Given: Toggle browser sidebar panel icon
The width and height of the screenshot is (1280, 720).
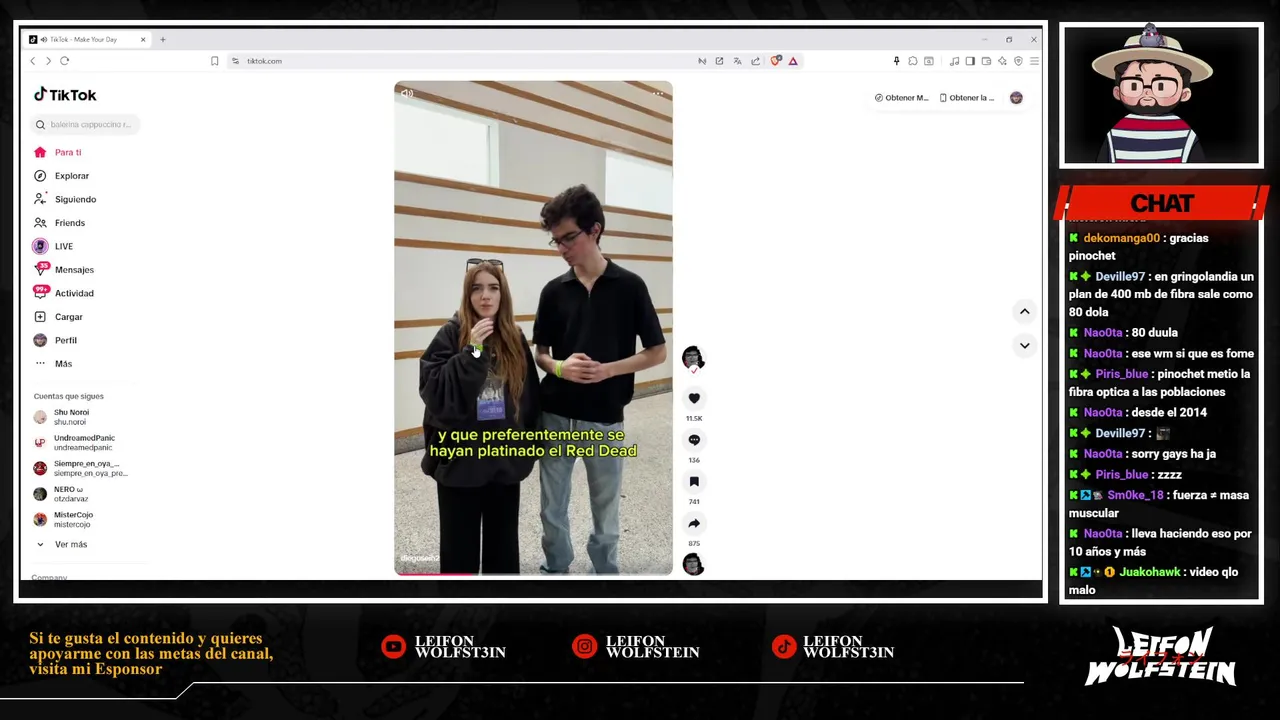Looking at the screenshot, I should tap(970, 61).
